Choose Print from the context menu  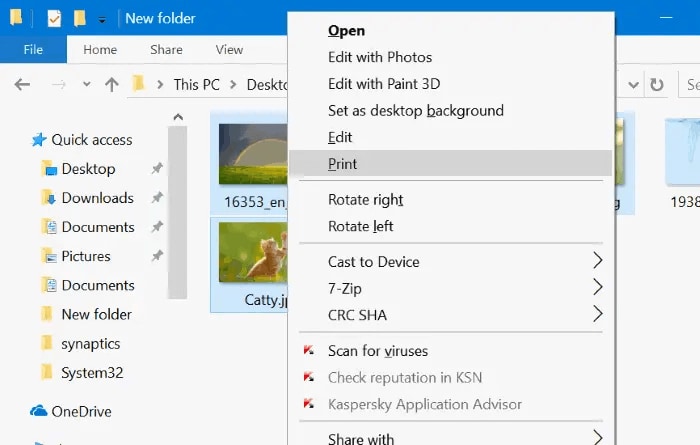(x=343, y=164)
